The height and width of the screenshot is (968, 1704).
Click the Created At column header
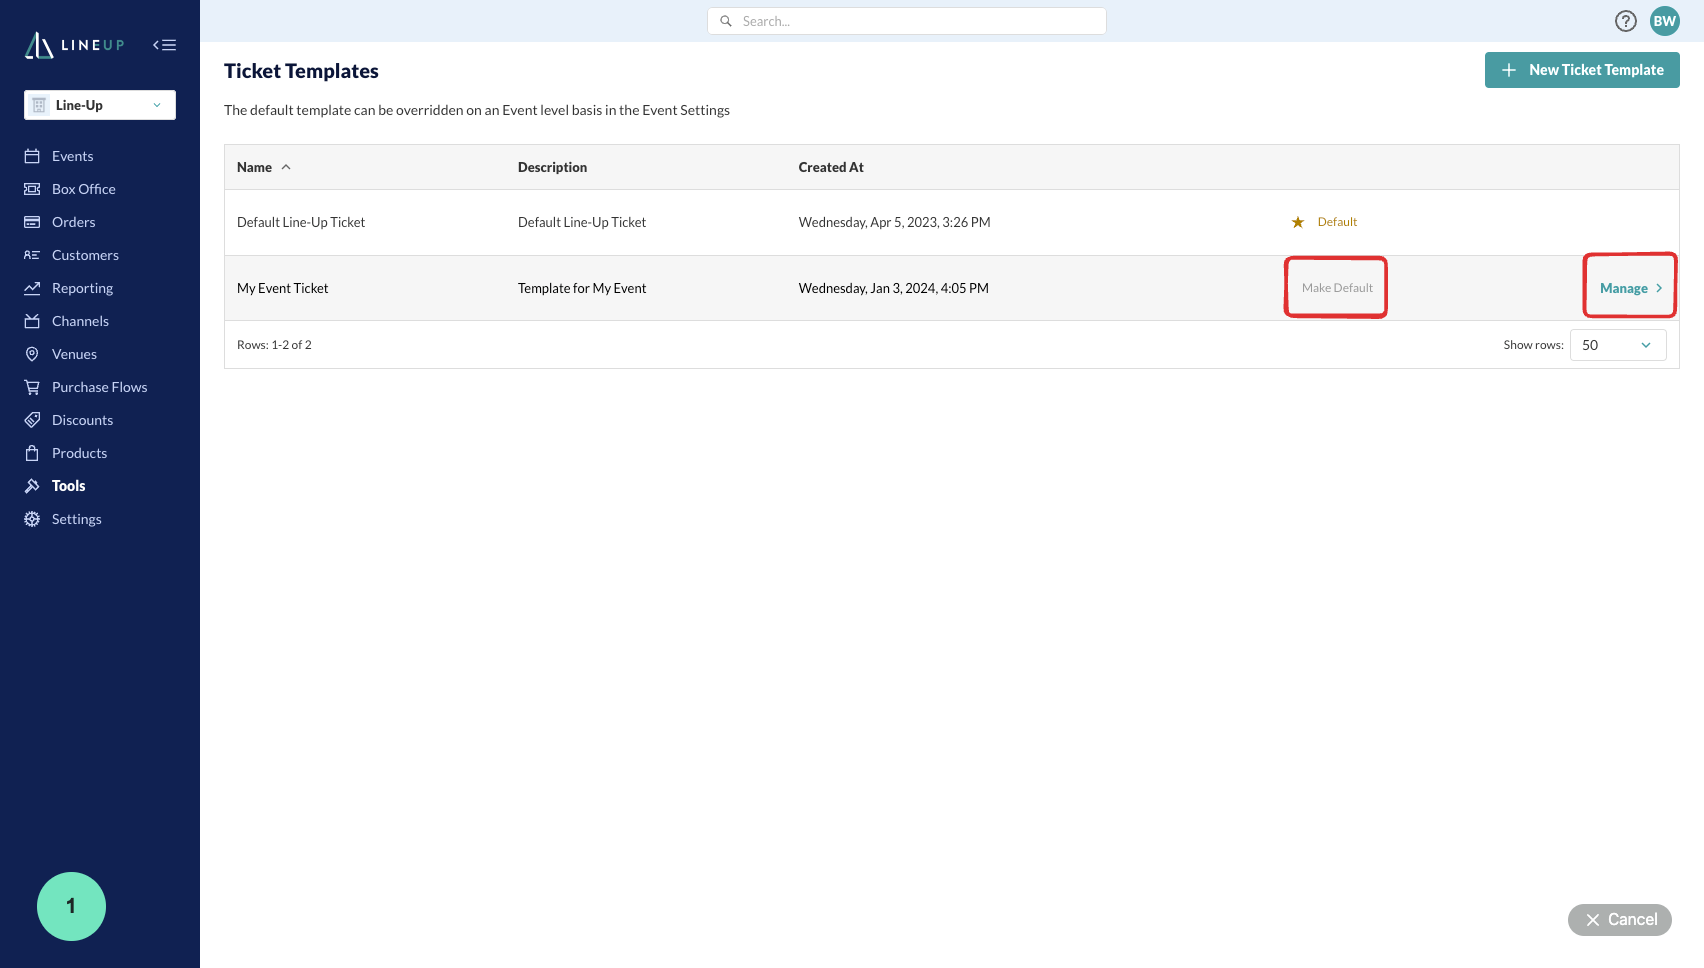coord(831,167)
